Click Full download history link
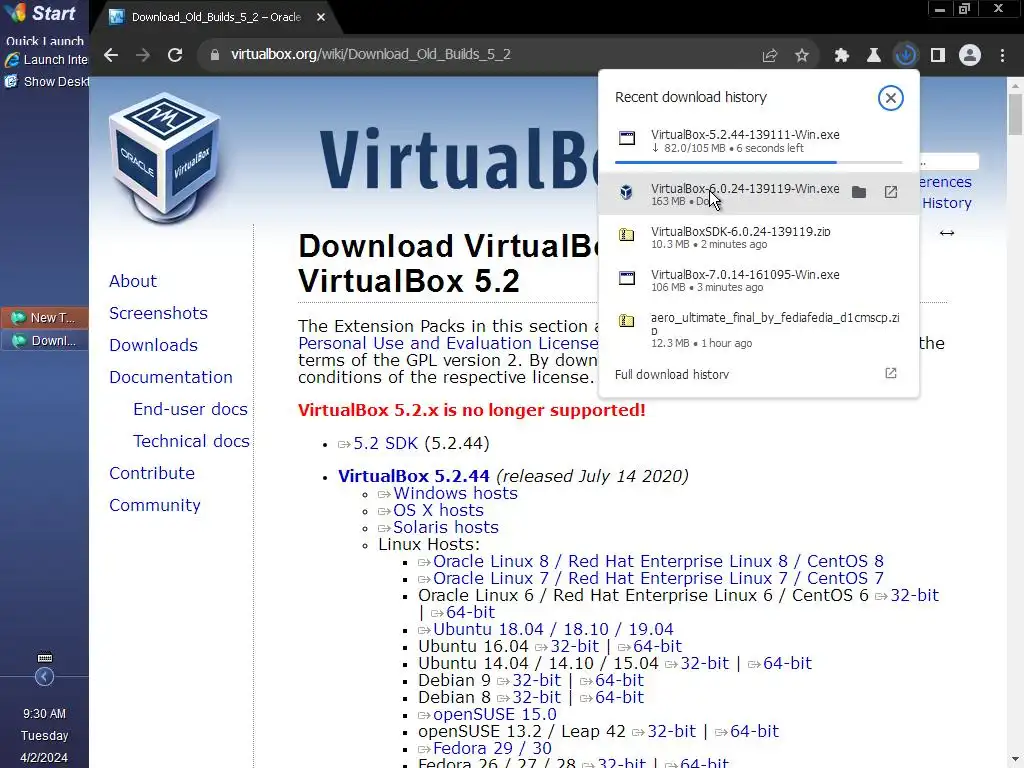 (x=671, y=374)
